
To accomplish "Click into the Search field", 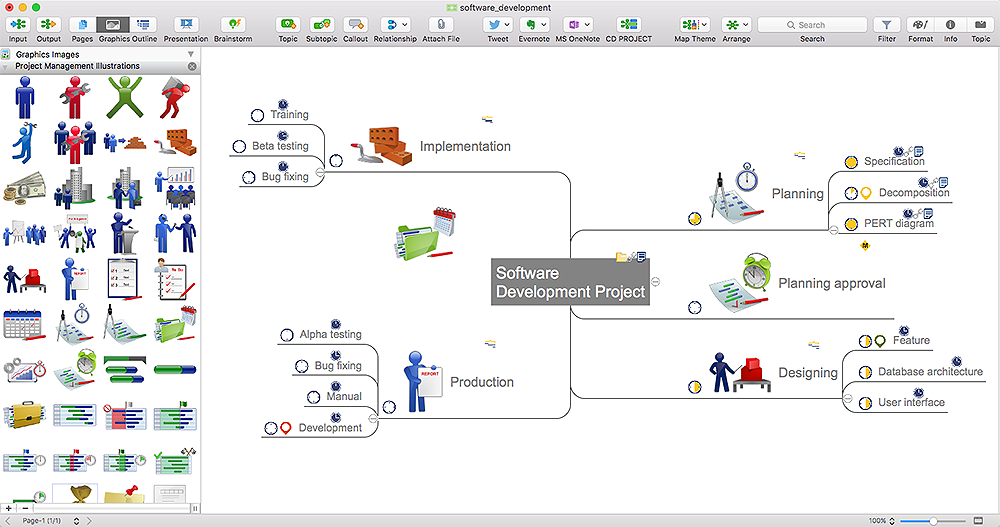I will (812, 24).
